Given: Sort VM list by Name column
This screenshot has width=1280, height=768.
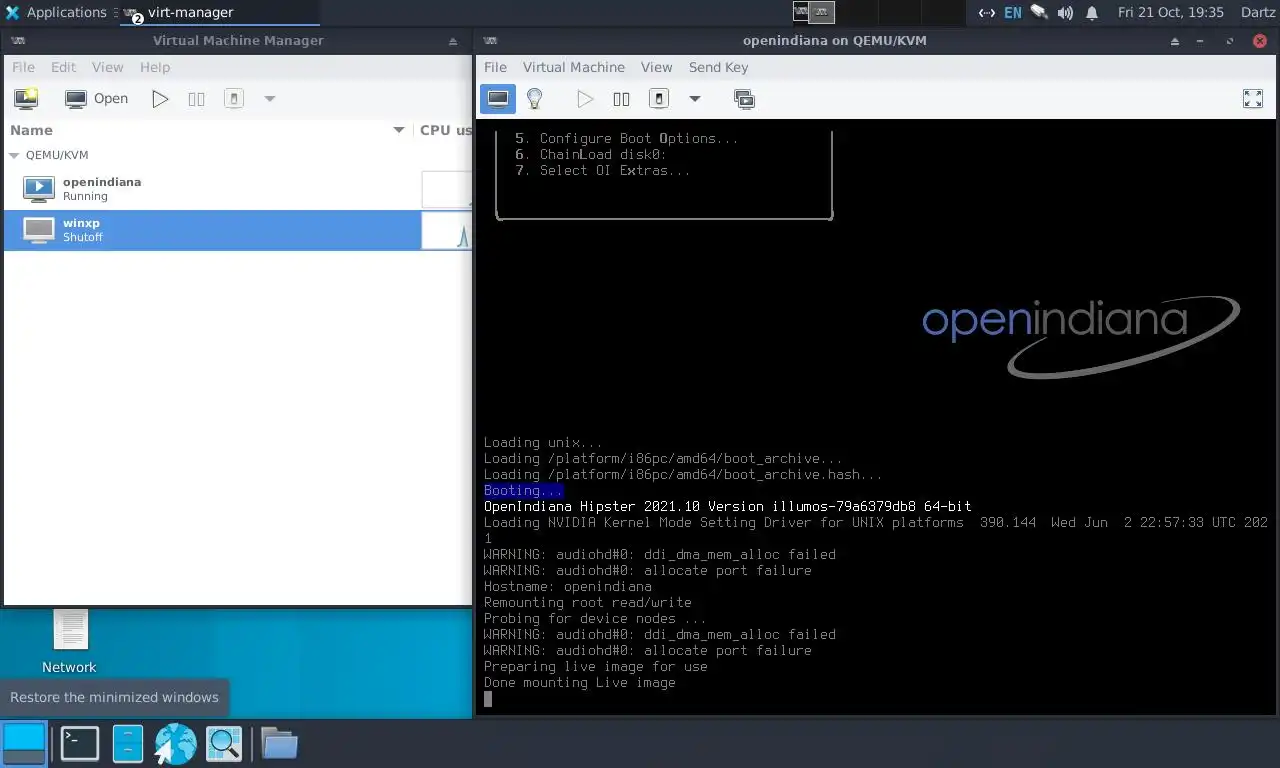Looking at the screenshot, I should [207, 130].
